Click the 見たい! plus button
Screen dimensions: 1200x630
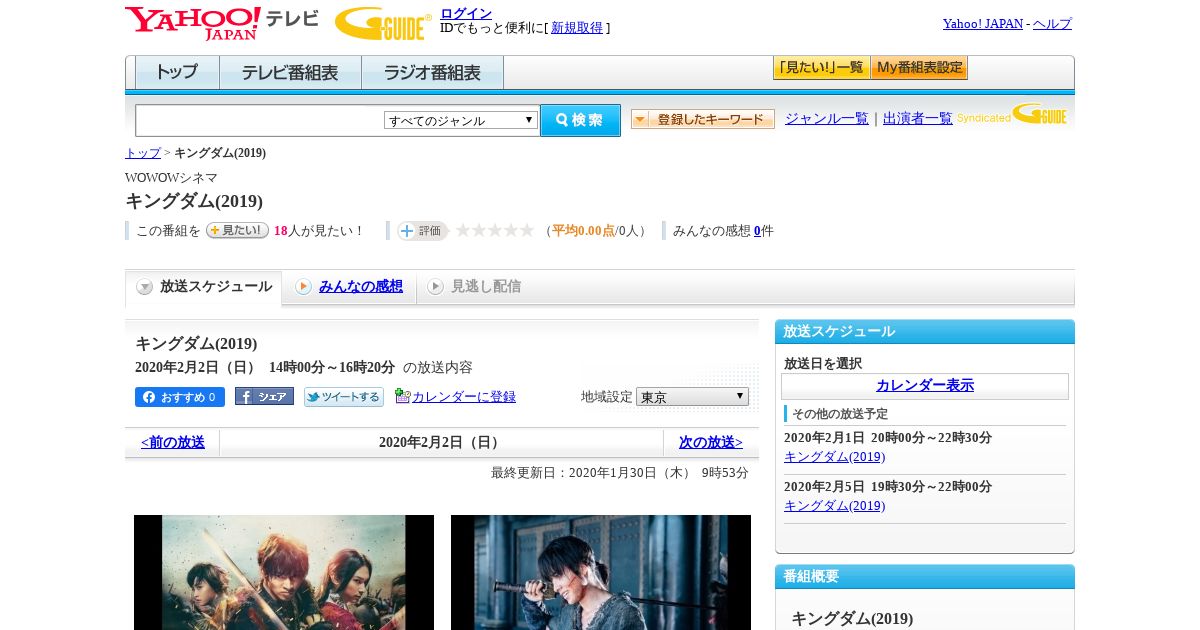pyautogui.click(x=237, y=230)
